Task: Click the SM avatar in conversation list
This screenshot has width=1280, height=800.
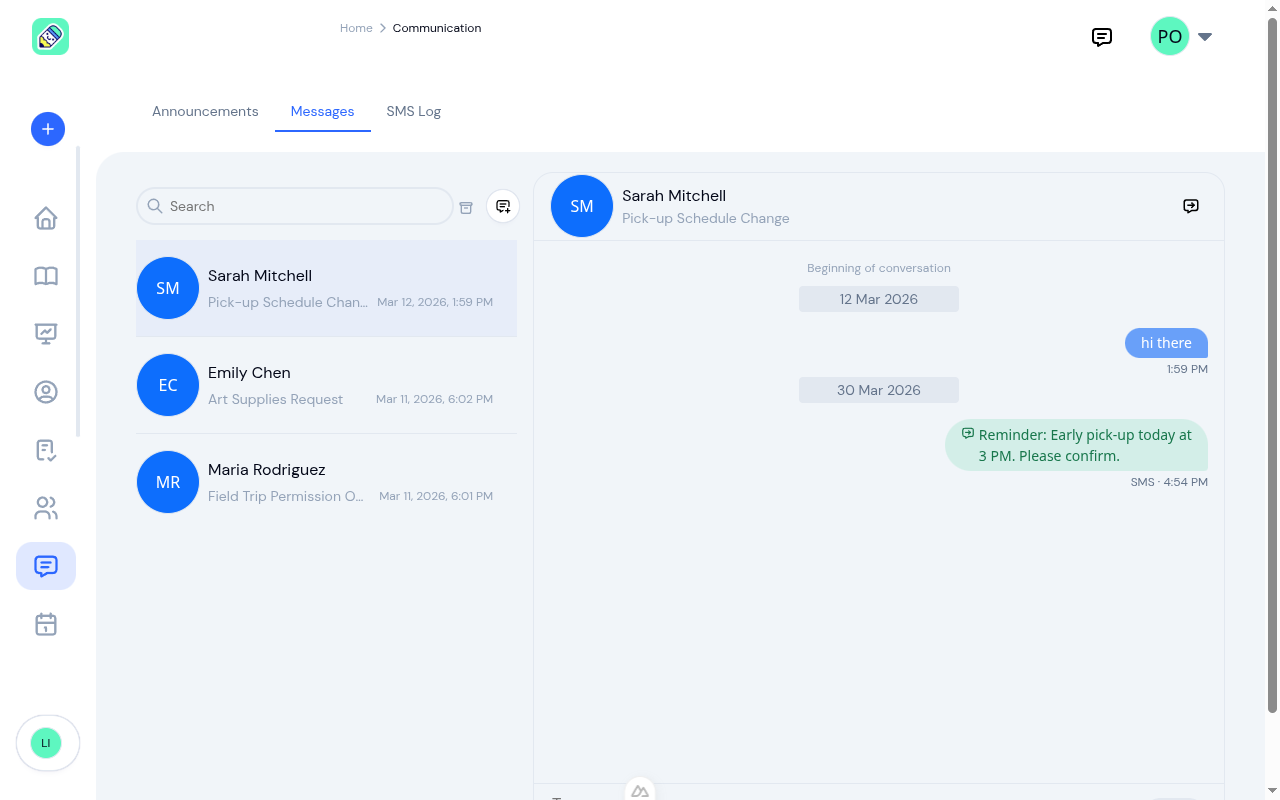Action: [x=168, y=288]
